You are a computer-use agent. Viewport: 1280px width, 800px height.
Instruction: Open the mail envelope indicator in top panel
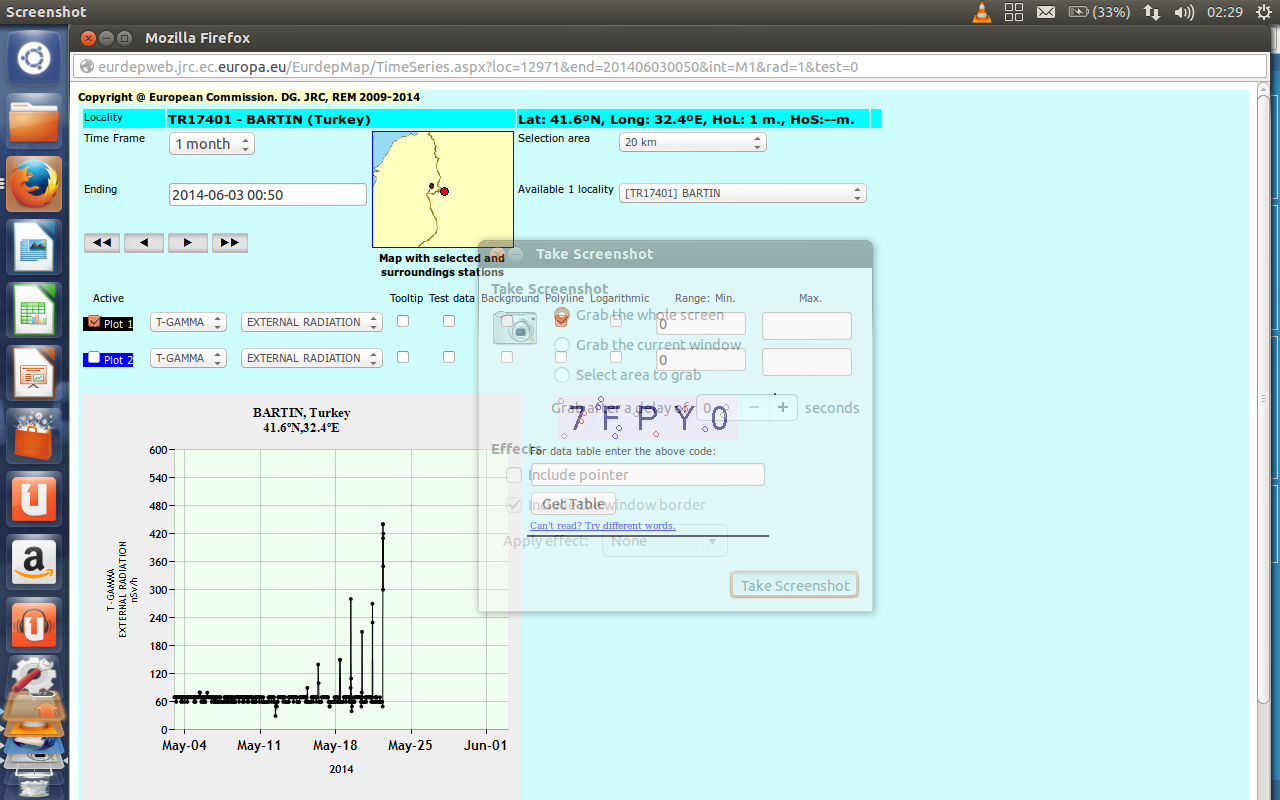pyautogui.click(x=1046, y=12)
